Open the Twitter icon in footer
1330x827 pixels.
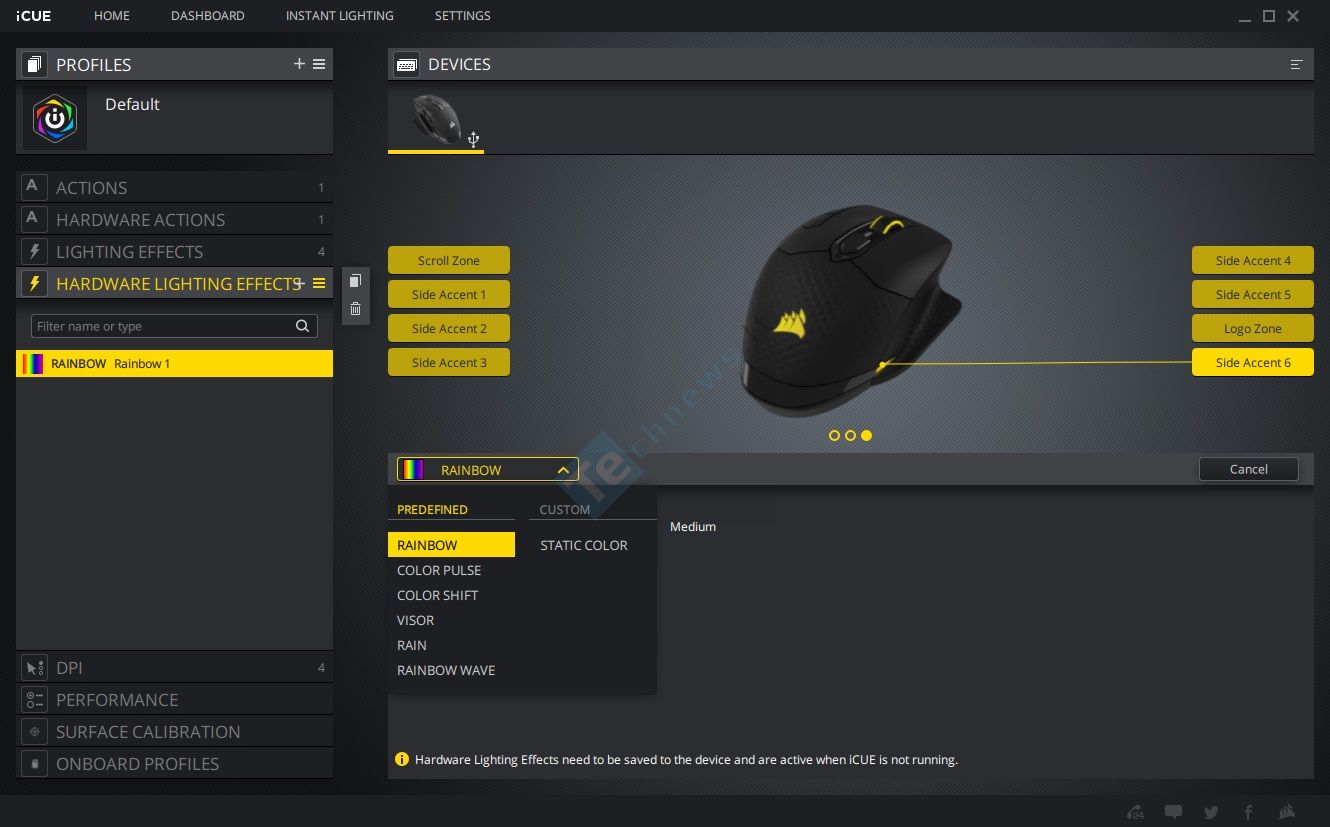coord(1211,812)
